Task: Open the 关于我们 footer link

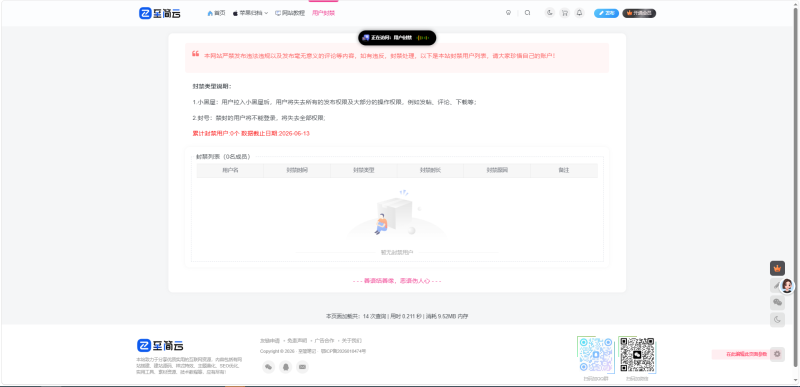Action: click(352, 341)
